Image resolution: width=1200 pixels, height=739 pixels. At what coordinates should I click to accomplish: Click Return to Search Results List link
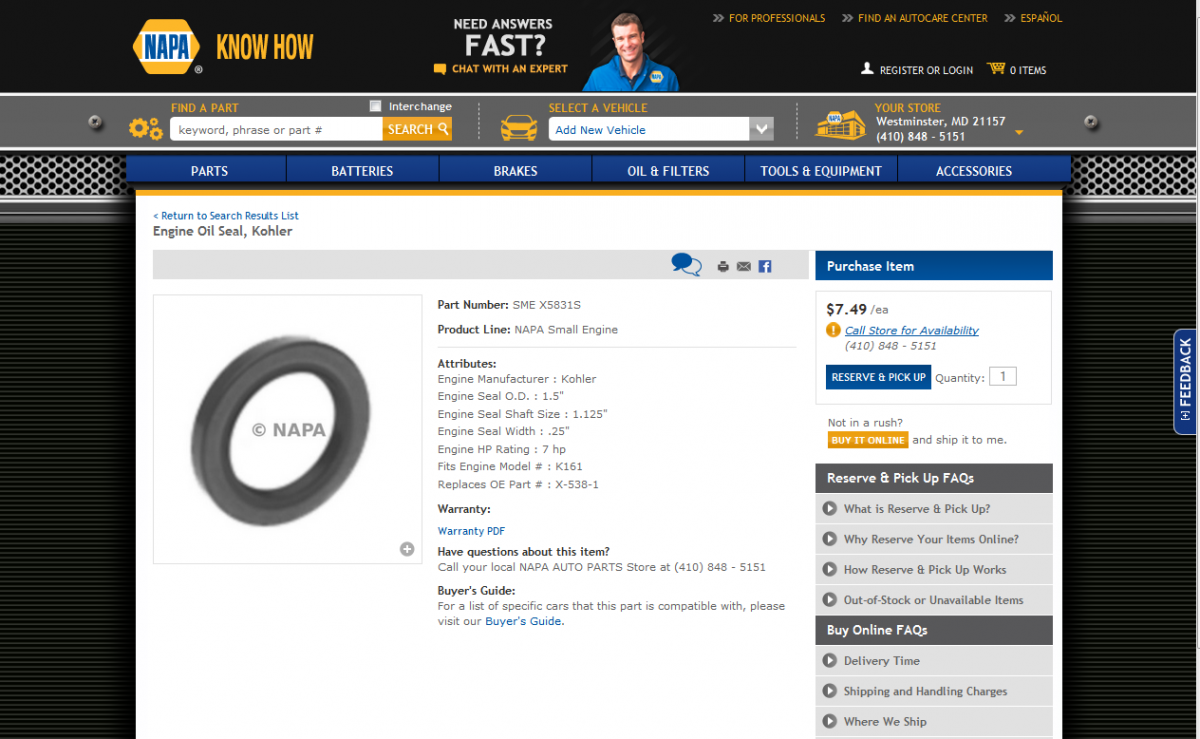point(226,215)
